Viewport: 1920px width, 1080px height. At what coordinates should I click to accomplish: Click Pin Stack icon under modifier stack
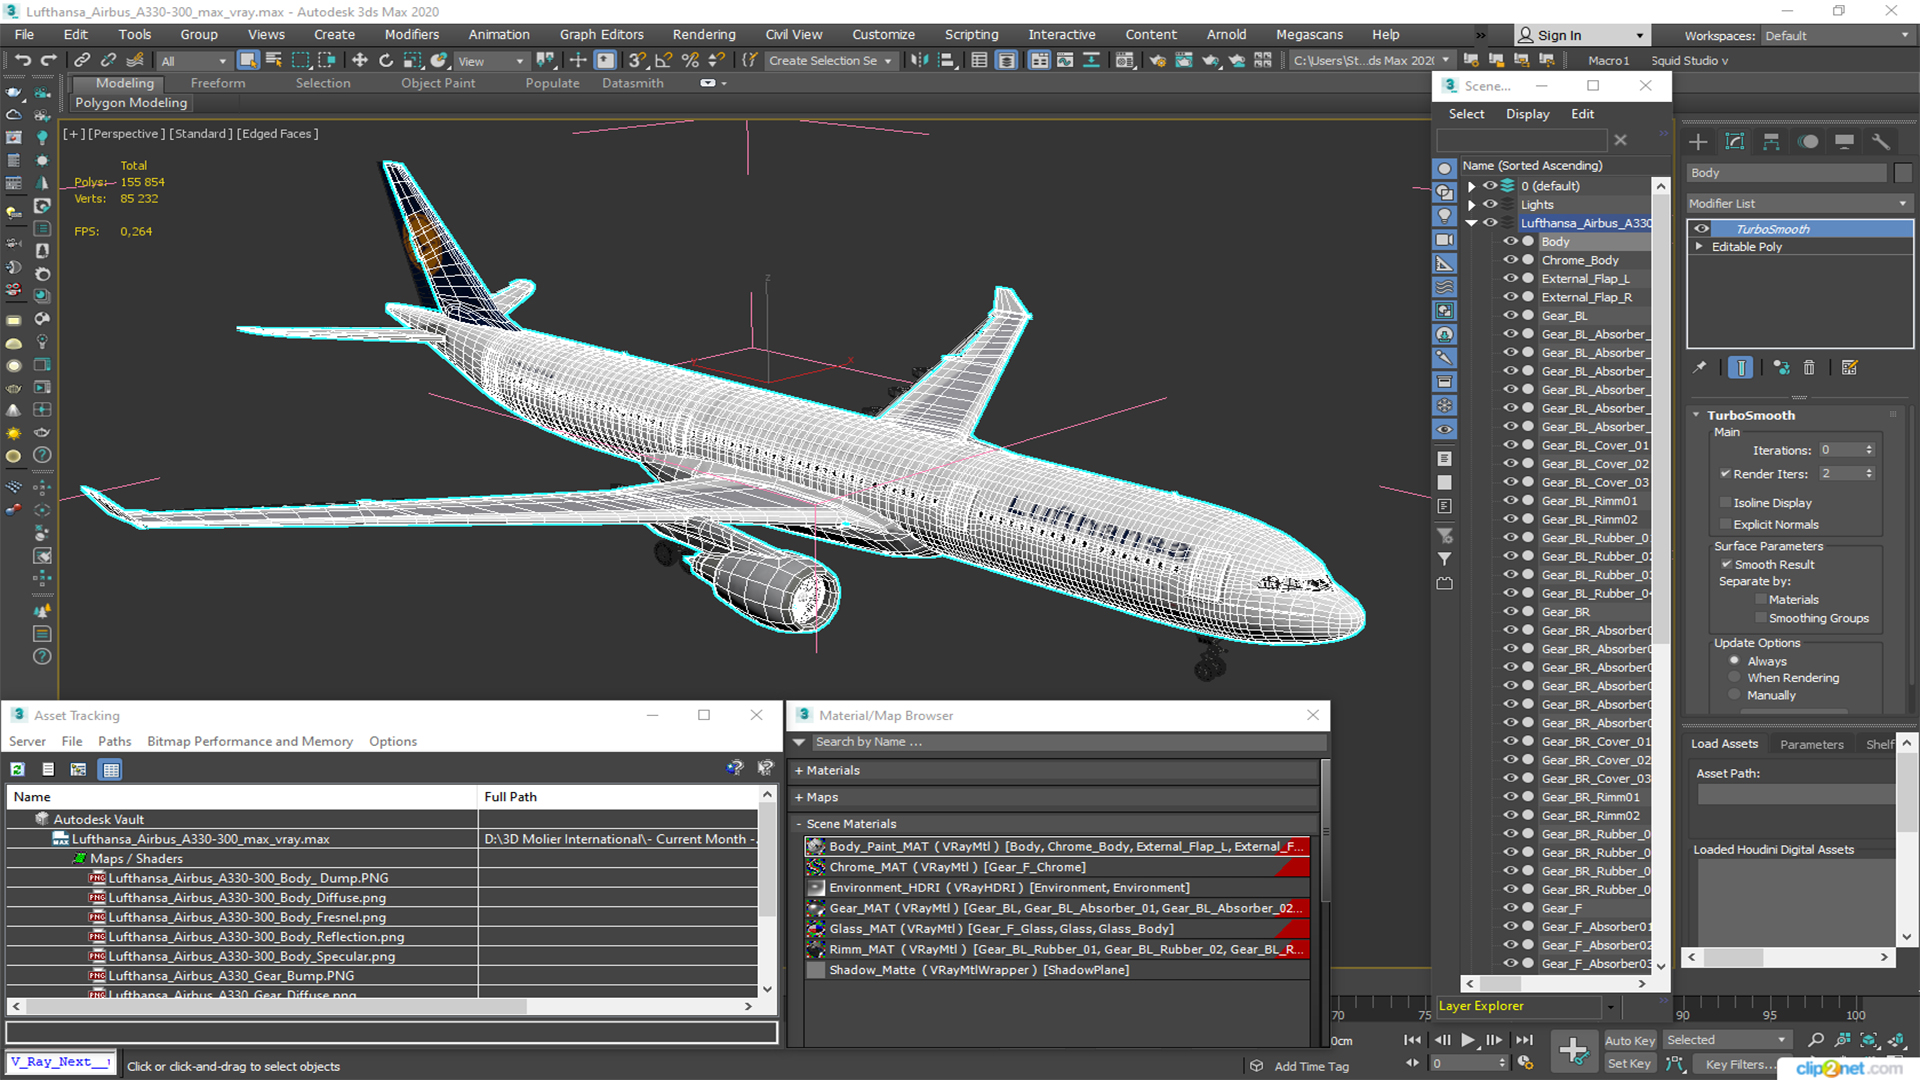(1700, 368)
